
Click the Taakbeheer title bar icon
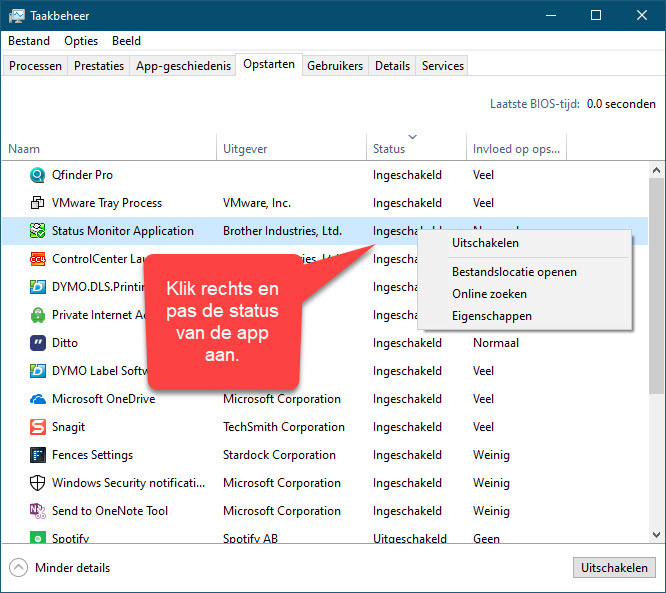coord(17,16)
